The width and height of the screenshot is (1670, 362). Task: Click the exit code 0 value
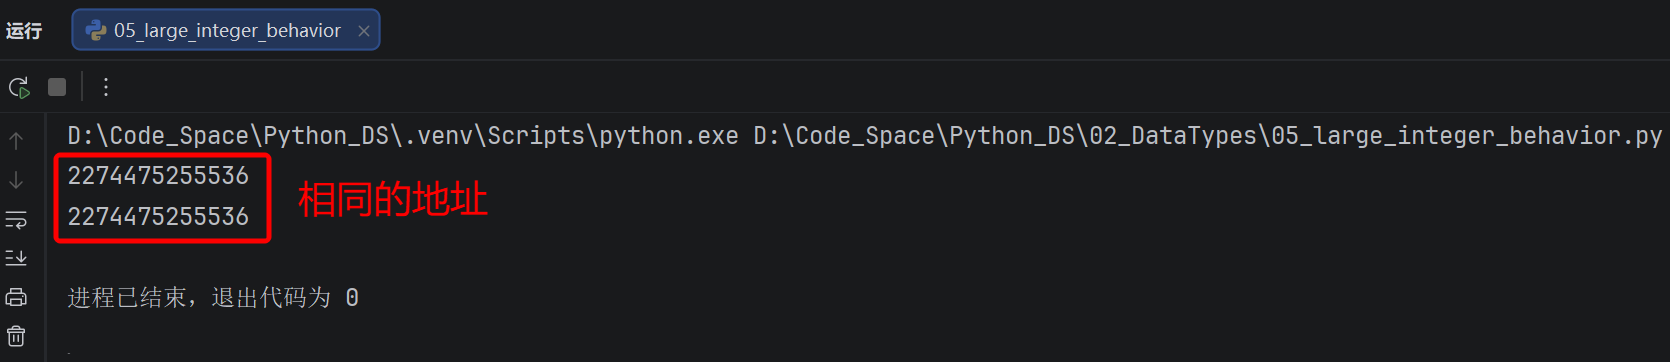click(x=352, y=298)
